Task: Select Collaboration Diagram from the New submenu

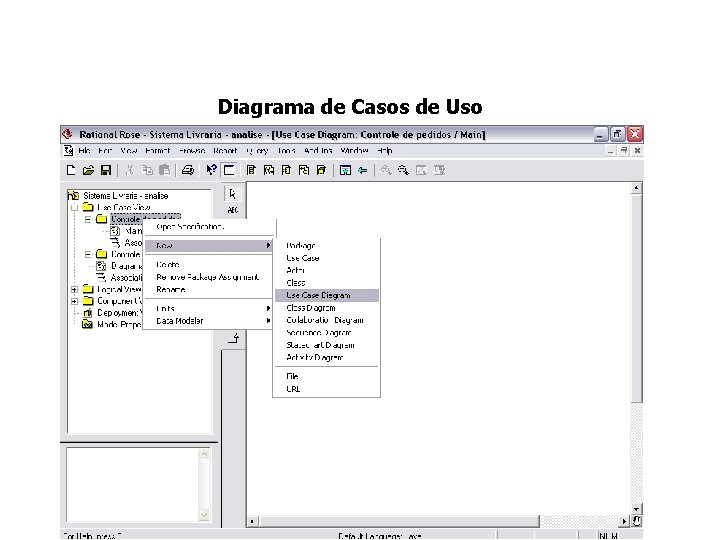Action: 326,321
